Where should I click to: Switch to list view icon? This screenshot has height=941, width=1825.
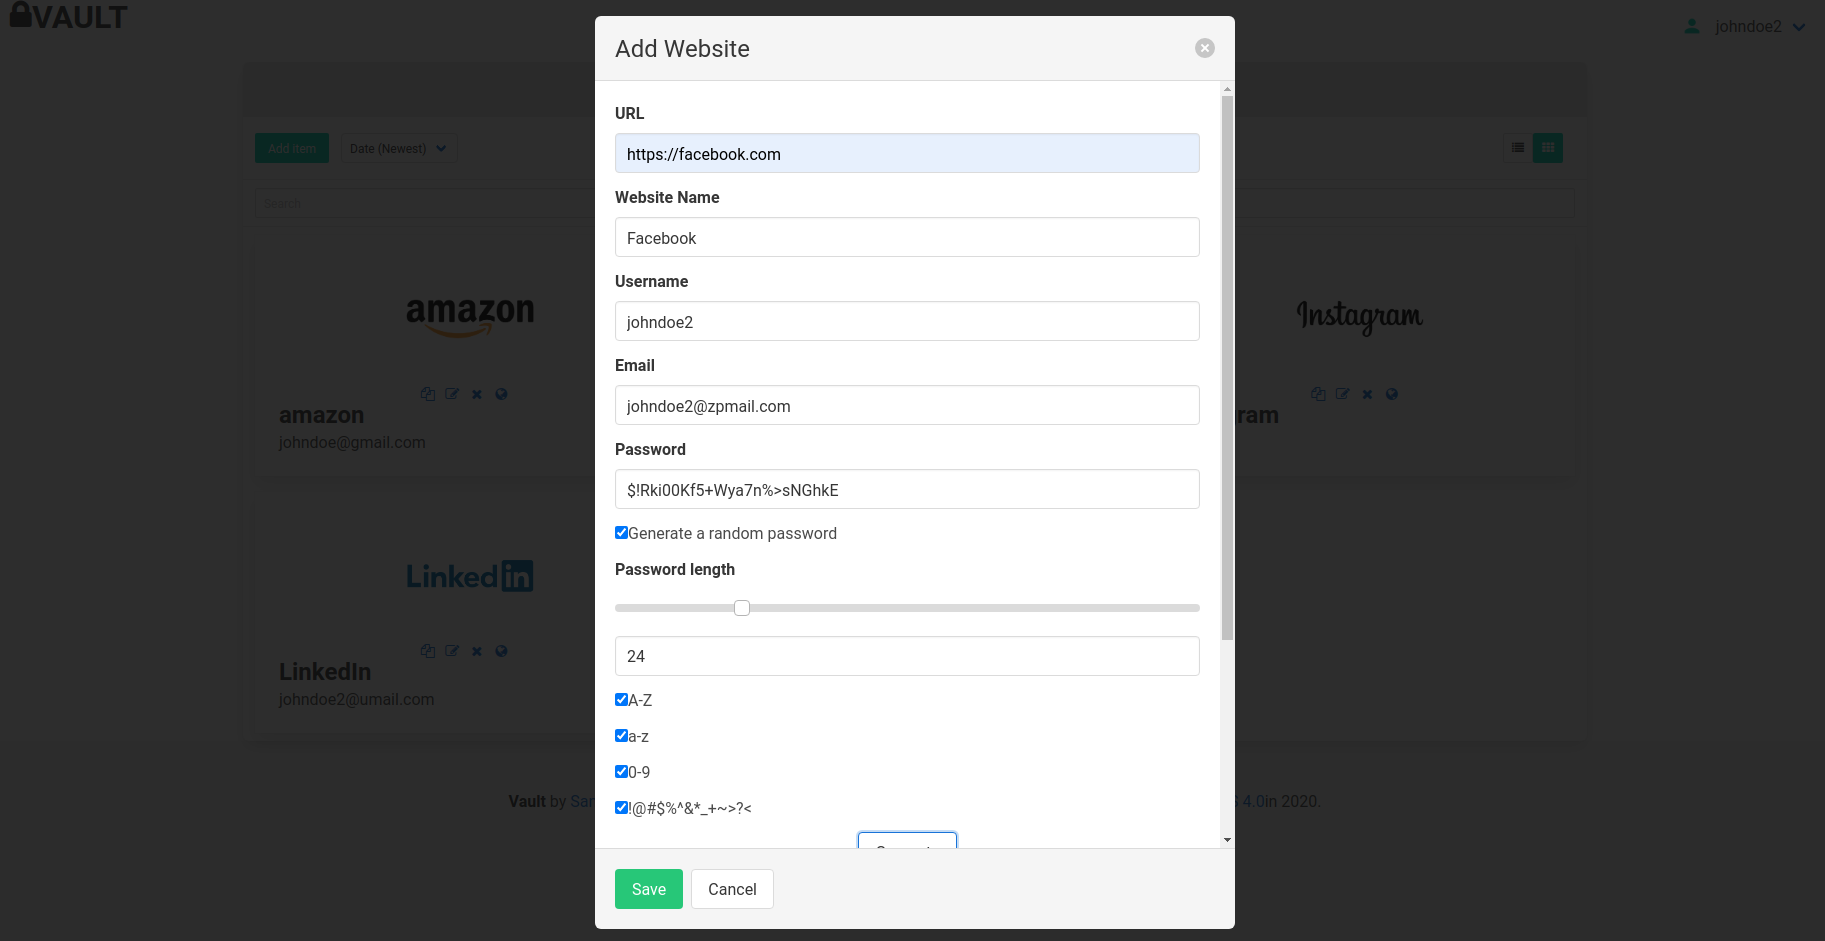[1518, 148]
